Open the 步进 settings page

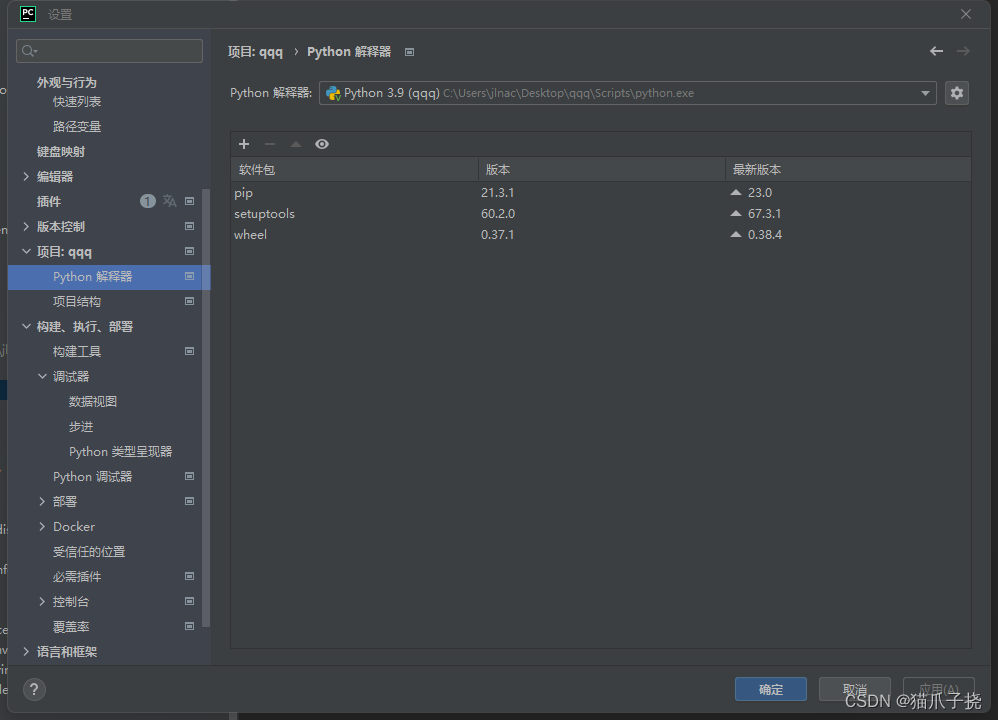tap(81, 427)
